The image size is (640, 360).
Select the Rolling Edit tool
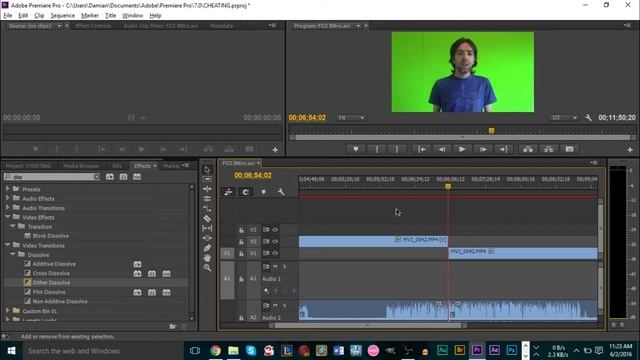[x=207, y=199]
